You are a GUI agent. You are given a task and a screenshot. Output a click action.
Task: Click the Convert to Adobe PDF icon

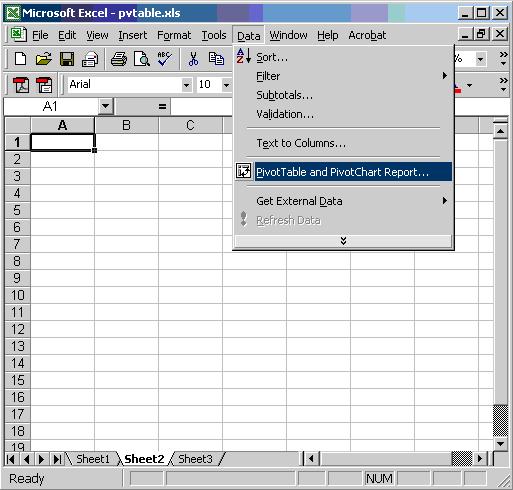[21, 85]
